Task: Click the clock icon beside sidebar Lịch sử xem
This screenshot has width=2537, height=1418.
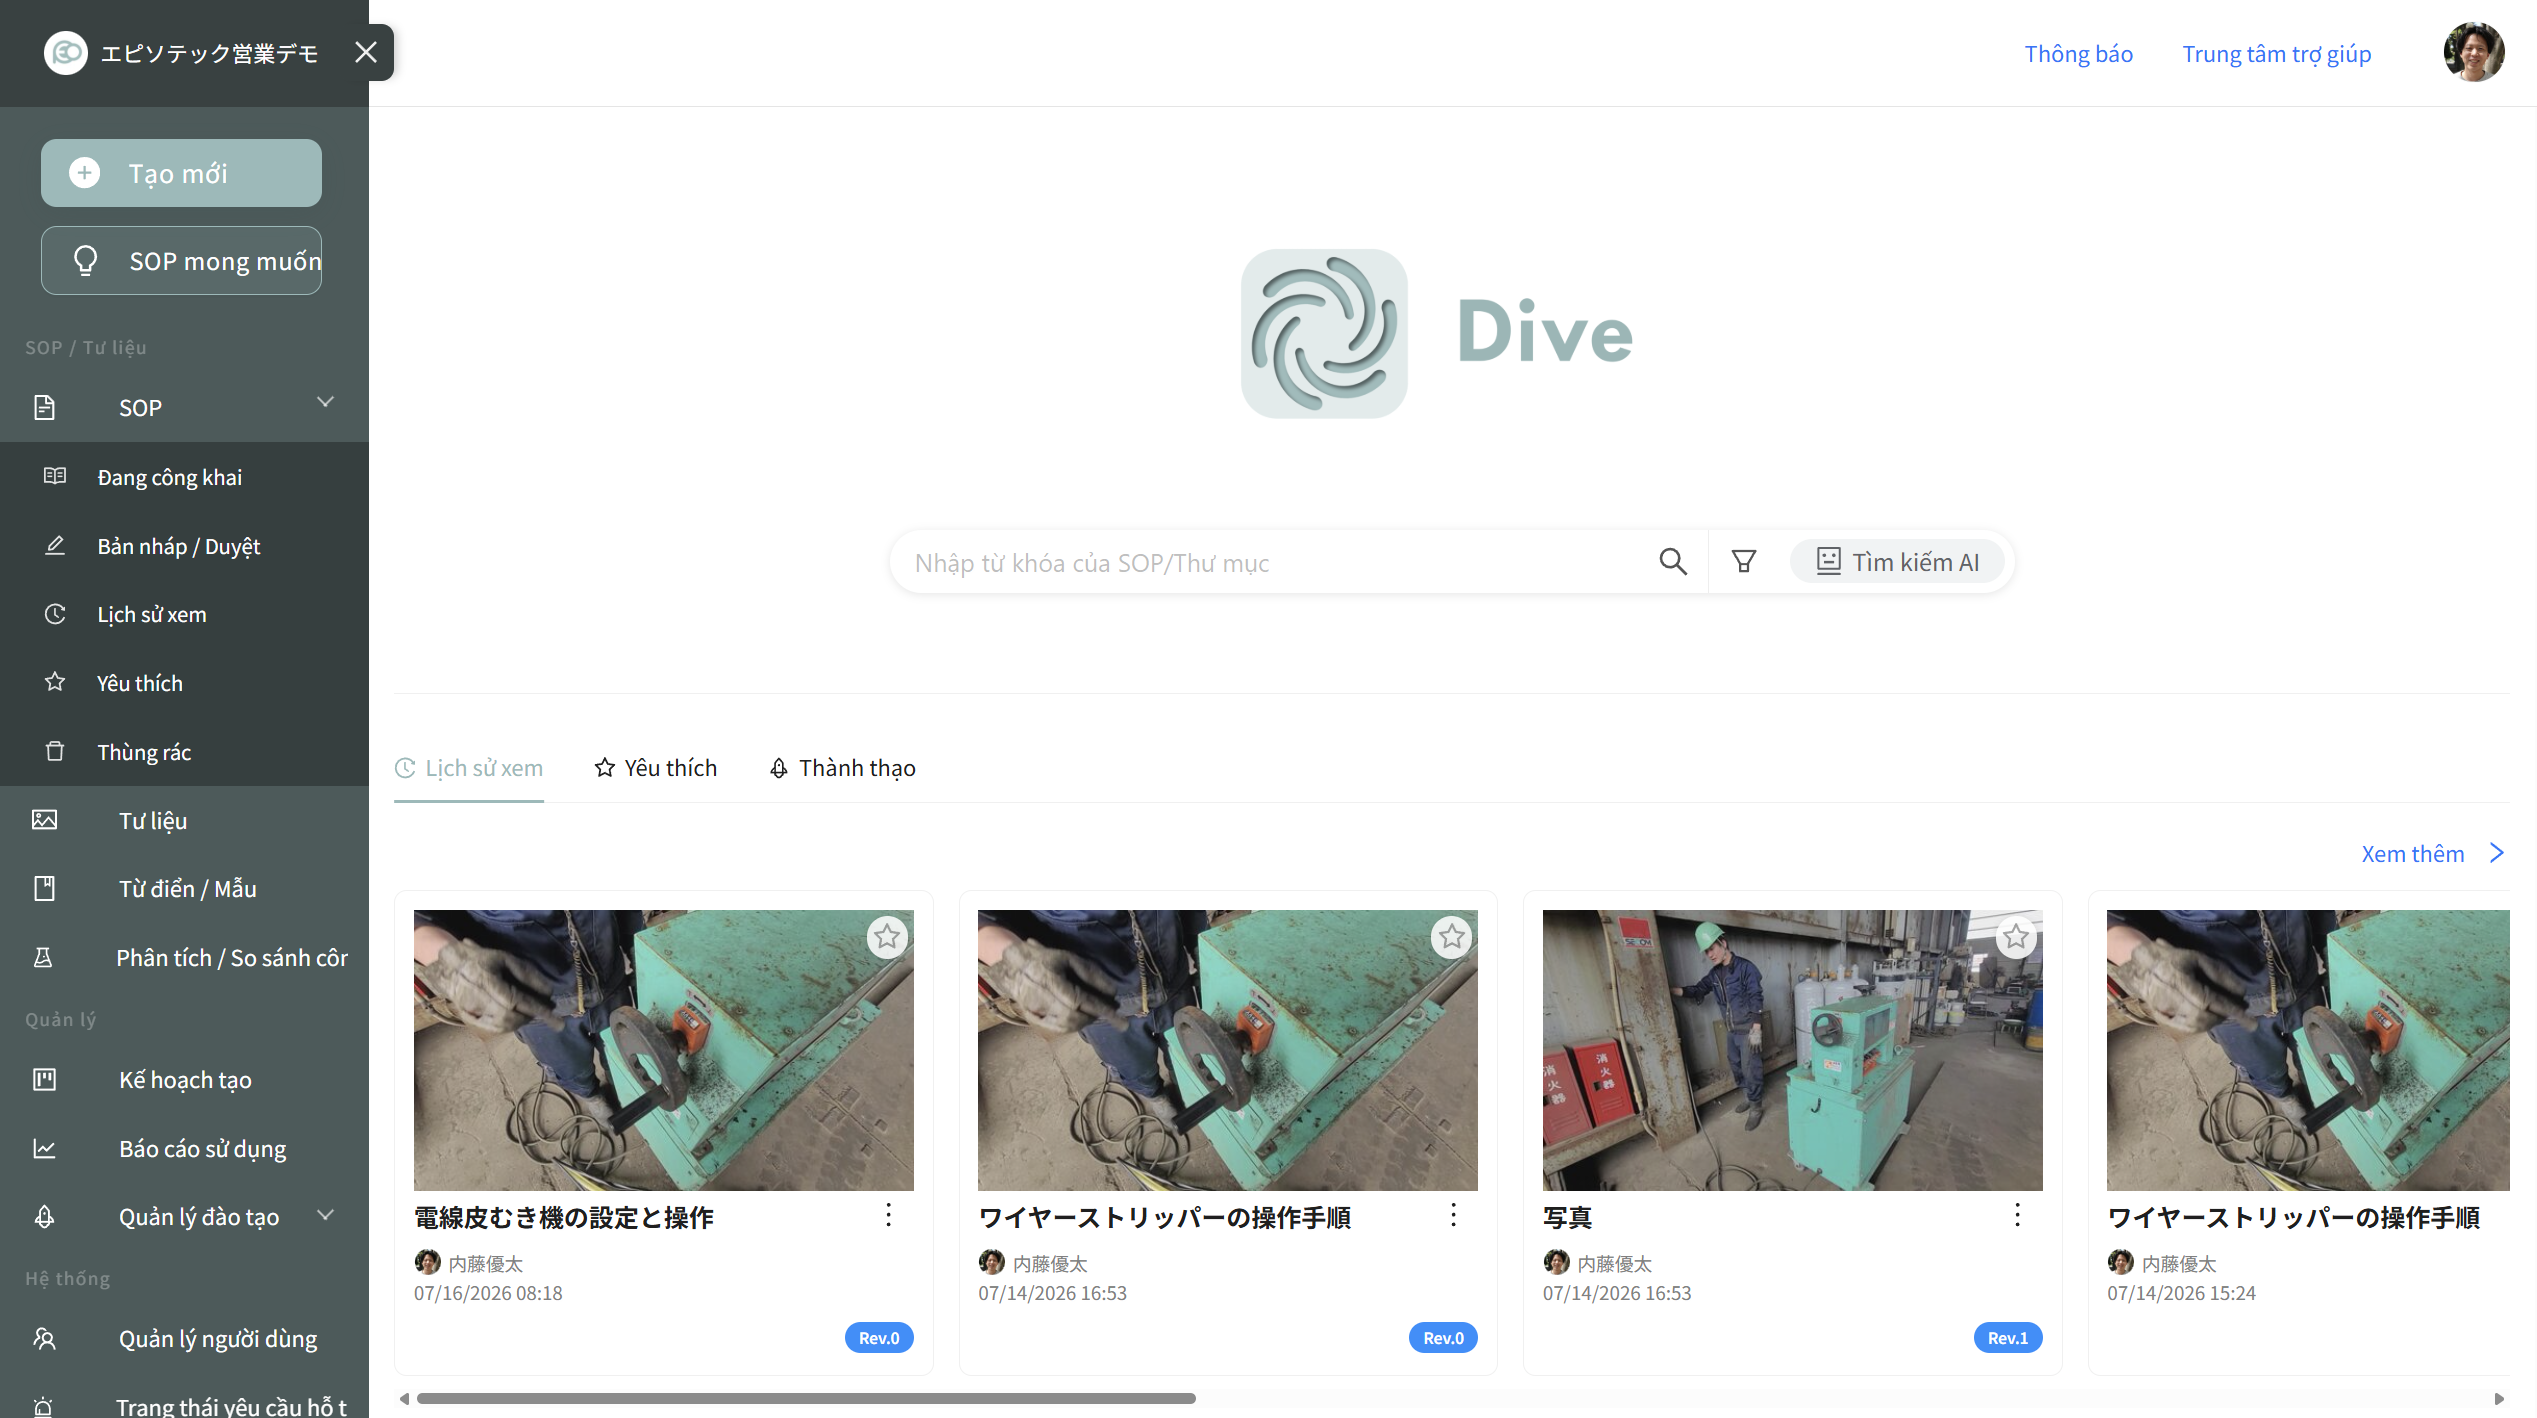Action: point(55,614)
